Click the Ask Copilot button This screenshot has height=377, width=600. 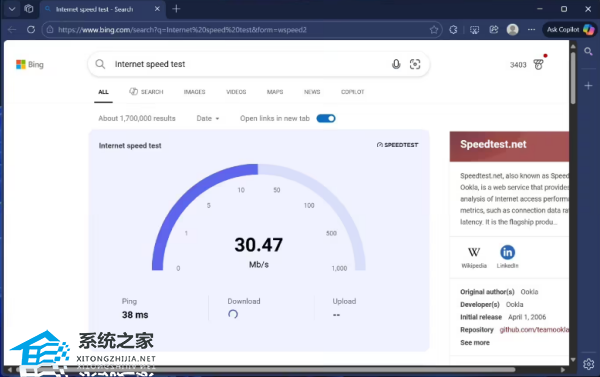570,29
